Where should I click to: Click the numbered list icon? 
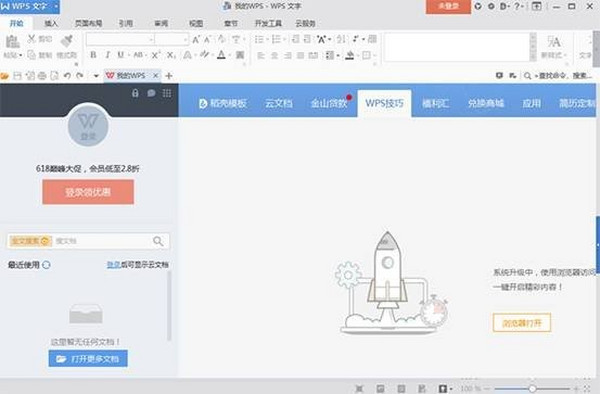[x=276, y=39]
